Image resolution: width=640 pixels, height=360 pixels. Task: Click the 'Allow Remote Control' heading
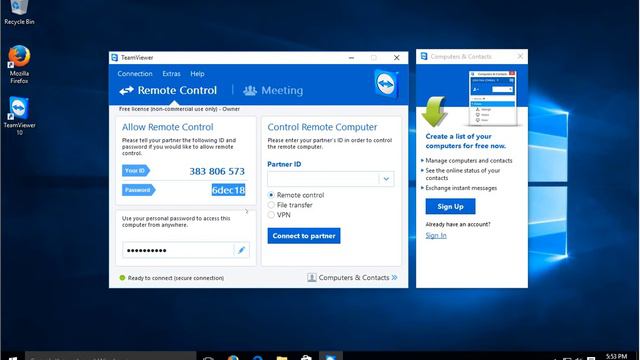168,127
